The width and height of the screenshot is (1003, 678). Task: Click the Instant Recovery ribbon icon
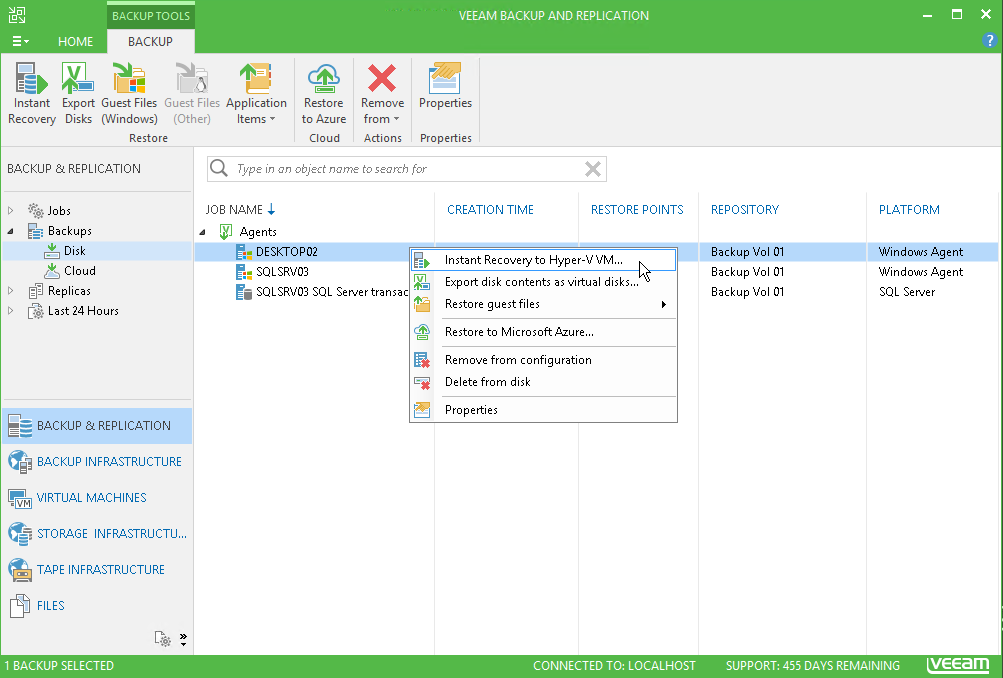tap(31, 93)
